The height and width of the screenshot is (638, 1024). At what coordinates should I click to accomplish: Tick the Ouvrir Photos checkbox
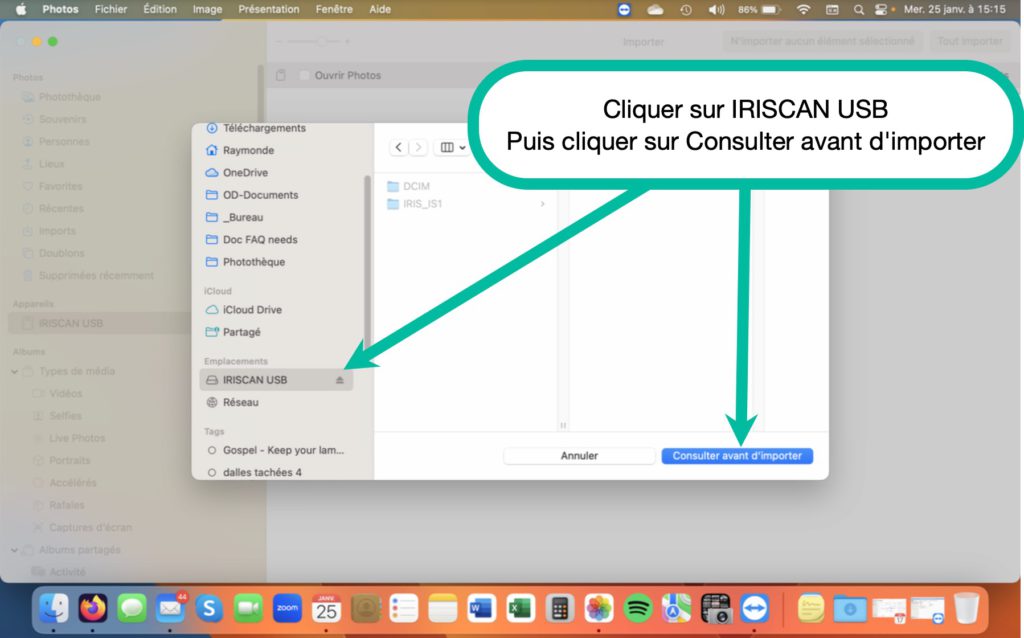304,76
